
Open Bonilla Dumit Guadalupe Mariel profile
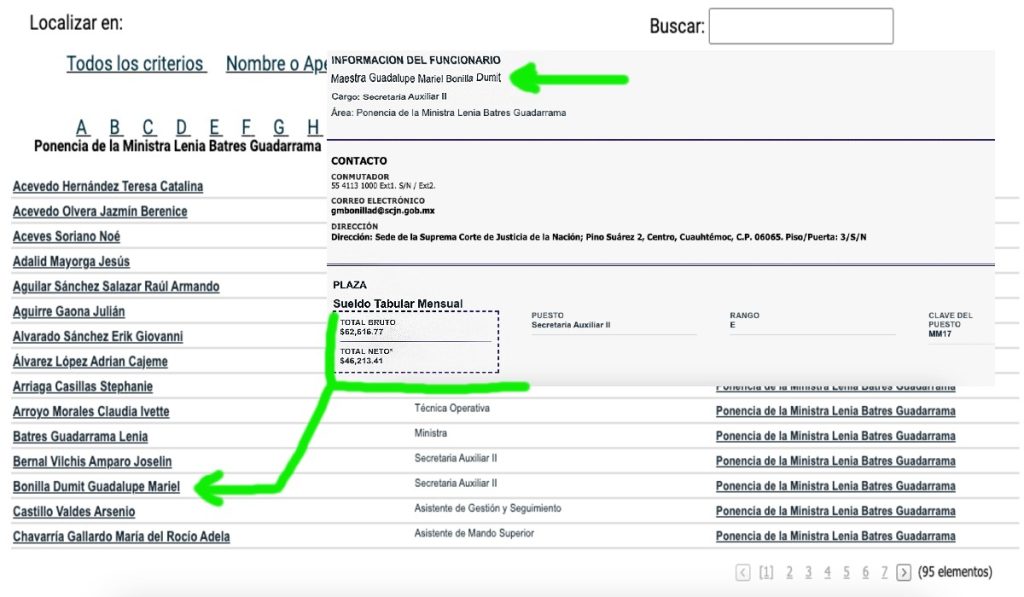tap(96, 487)
